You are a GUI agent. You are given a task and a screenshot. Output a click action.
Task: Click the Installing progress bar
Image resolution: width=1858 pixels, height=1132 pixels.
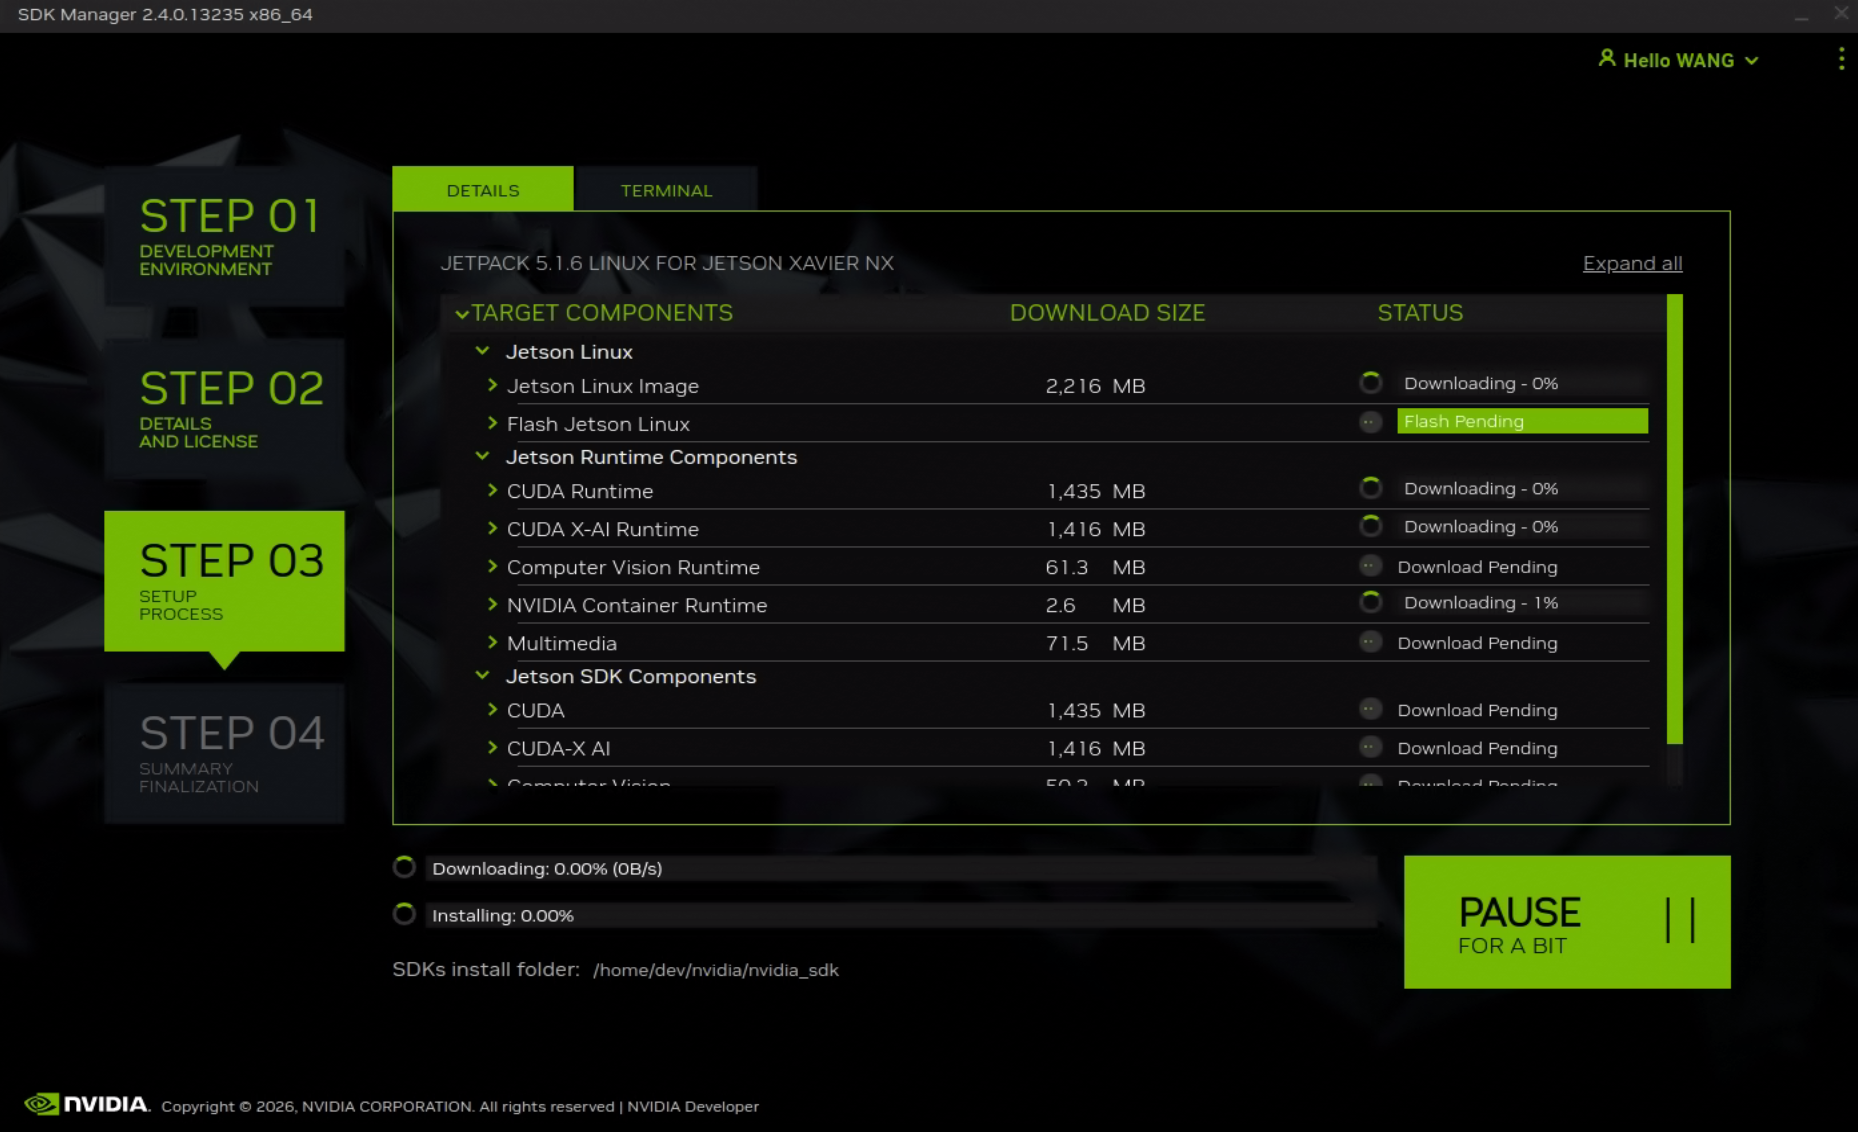[901, 915]
